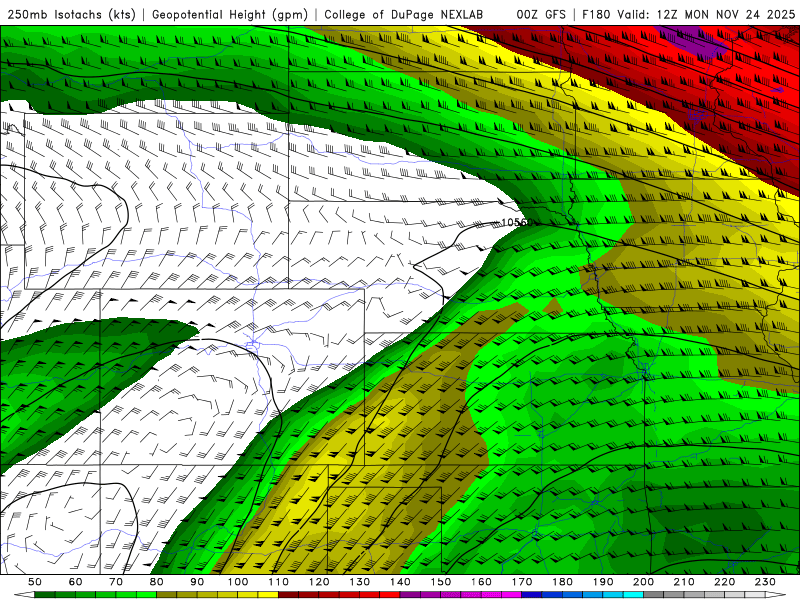This screenshot has width=800, height=600.
Task: Click the '100' colorbar scale label
Action: tap(238, 582)
